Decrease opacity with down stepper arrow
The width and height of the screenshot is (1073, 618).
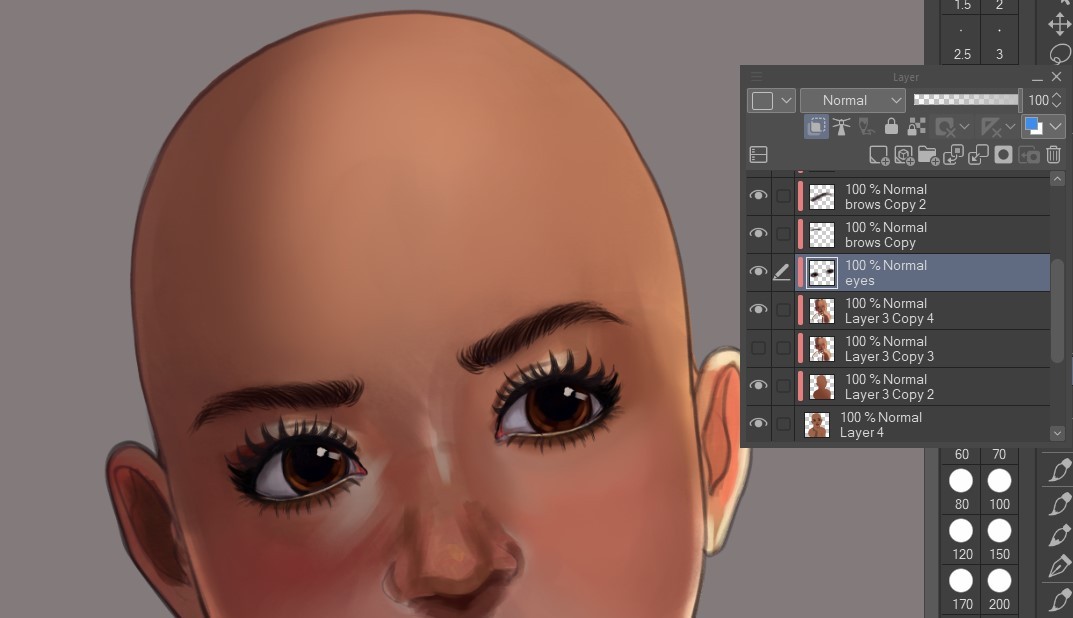(1057, 105)
